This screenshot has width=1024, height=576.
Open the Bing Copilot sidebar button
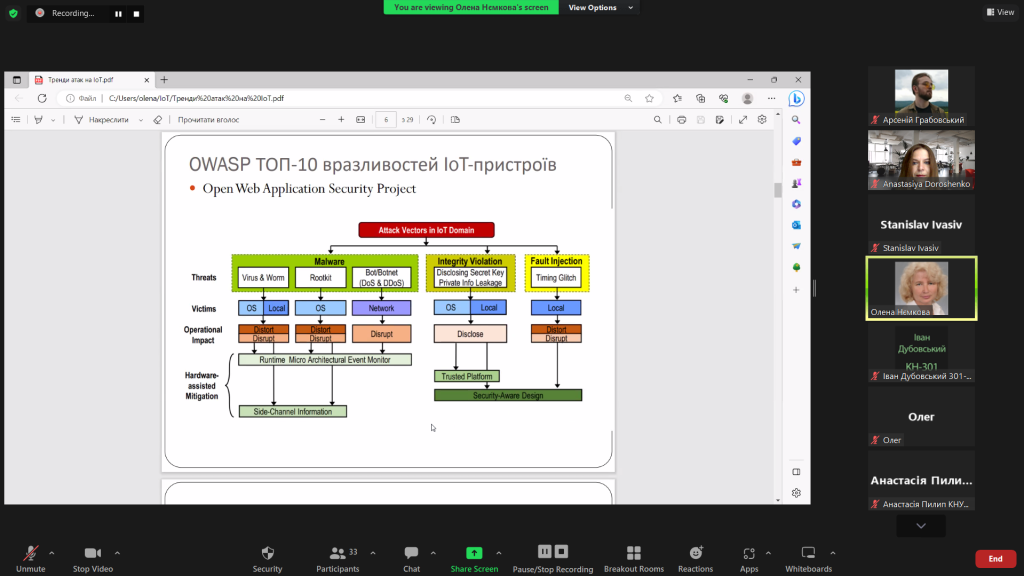(796, 99)
